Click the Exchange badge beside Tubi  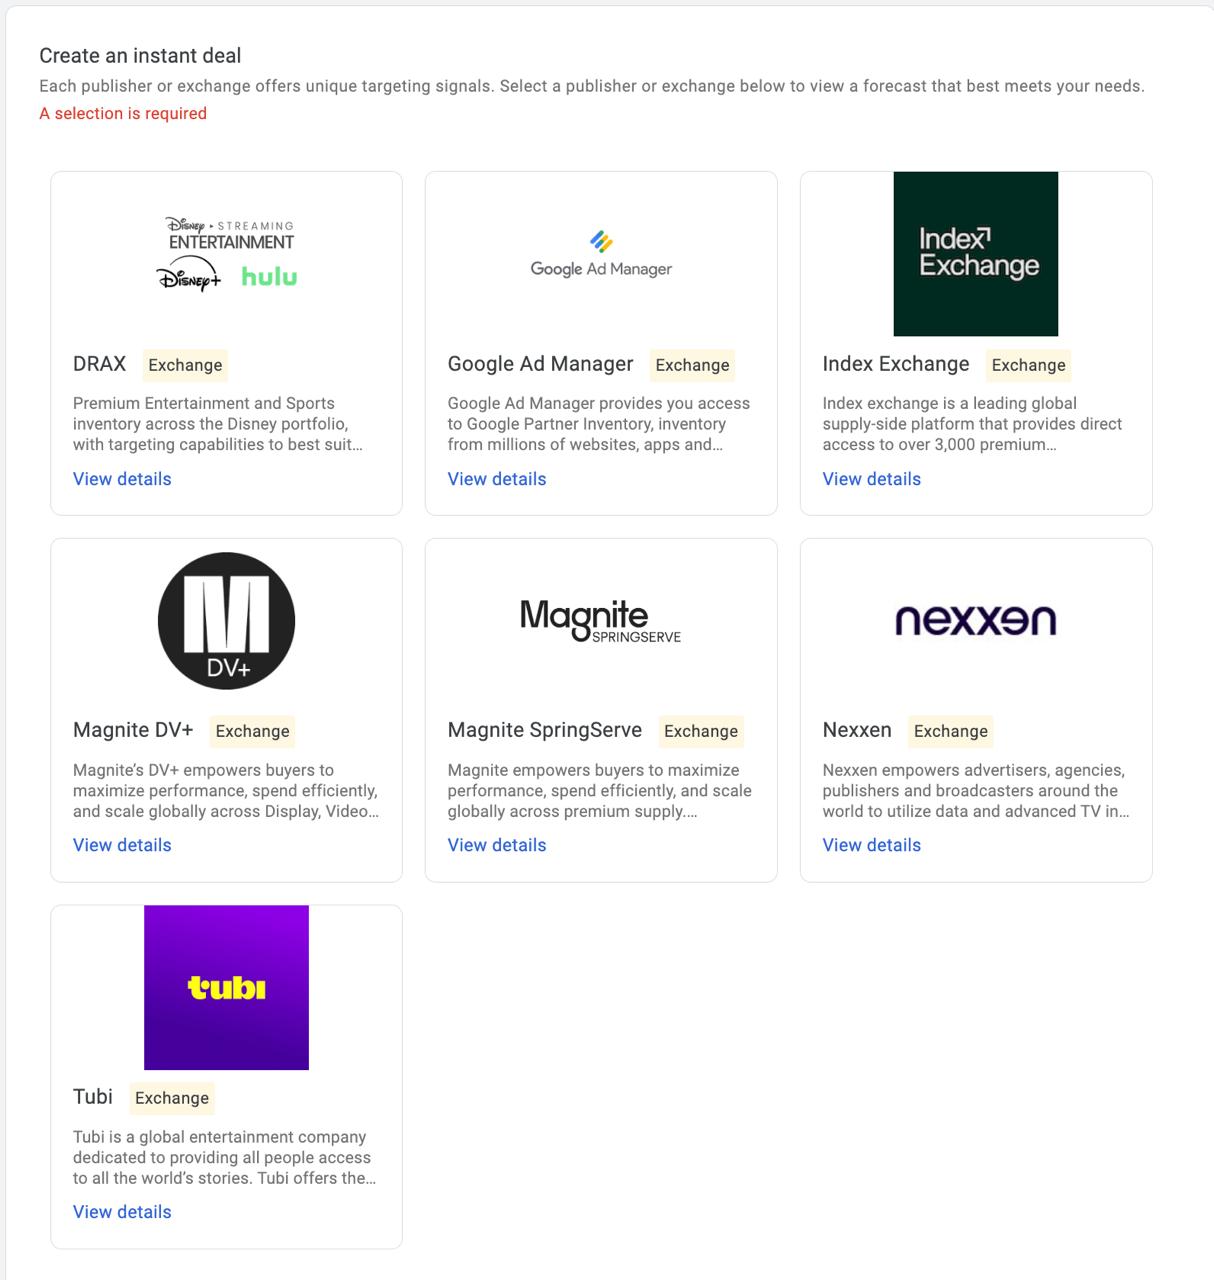coord(172,1098)
